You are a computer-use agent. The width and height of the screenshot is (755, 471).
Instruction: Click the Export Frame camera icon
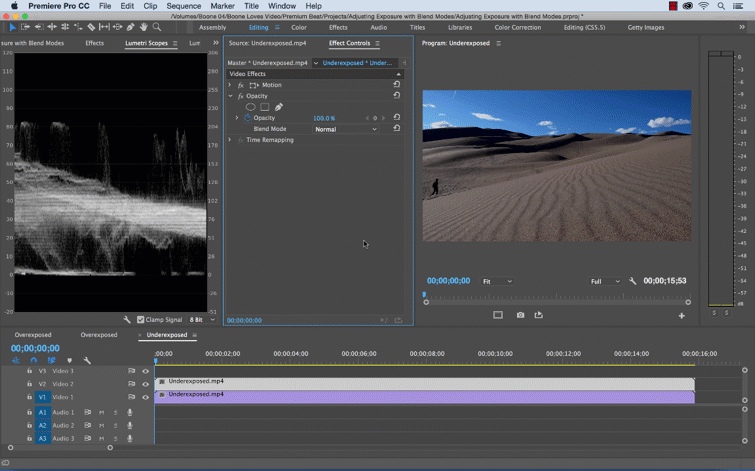[520, 315]
